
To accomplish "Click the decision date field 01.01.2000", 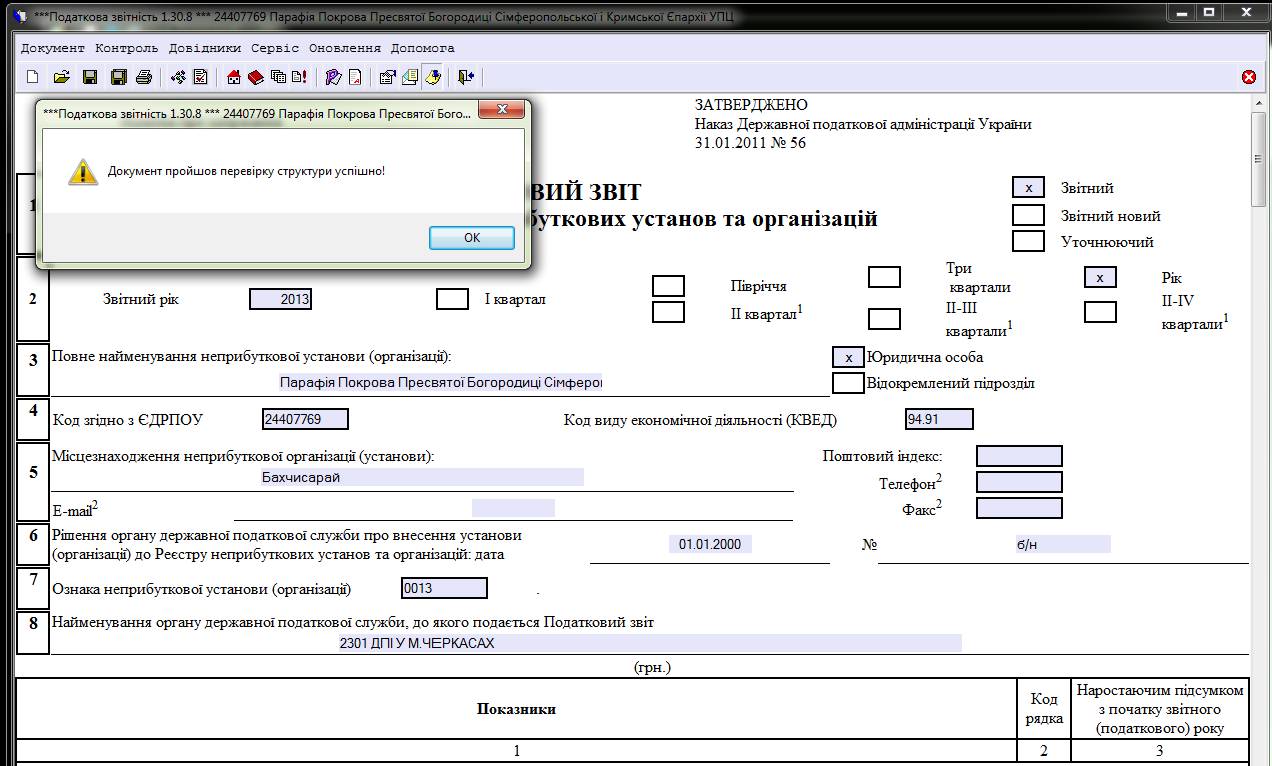I will coord(710,544).
